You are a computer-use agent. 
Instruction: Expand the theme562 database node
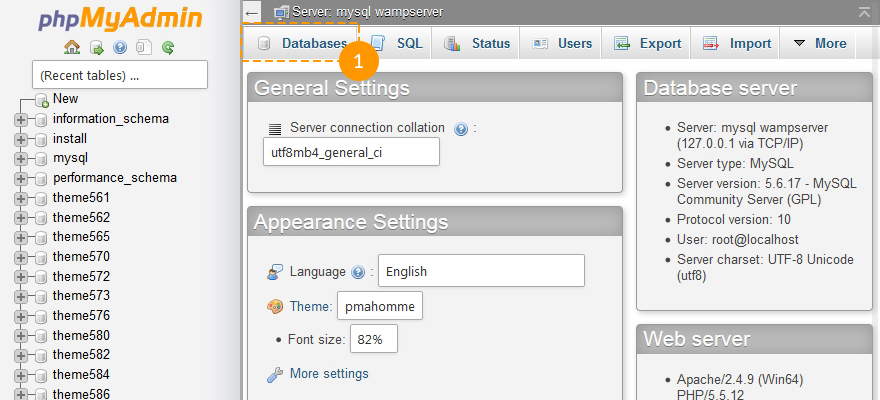click(x=20, y=218)
